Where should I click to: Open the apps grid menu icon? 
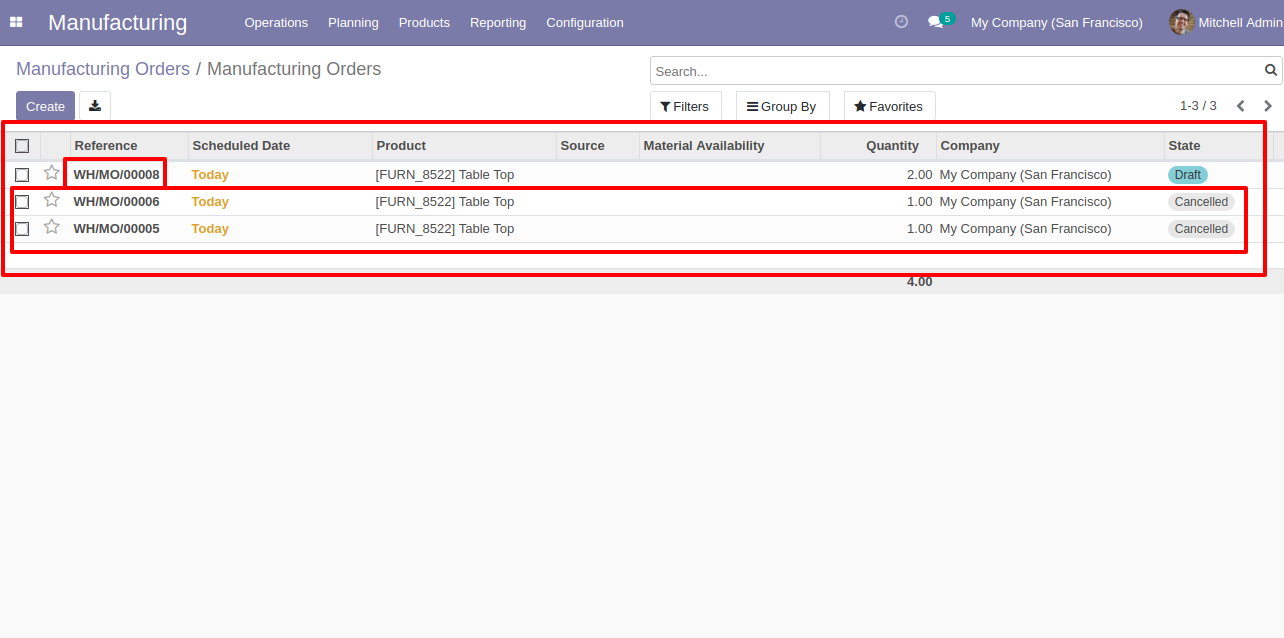coord(16,22)
